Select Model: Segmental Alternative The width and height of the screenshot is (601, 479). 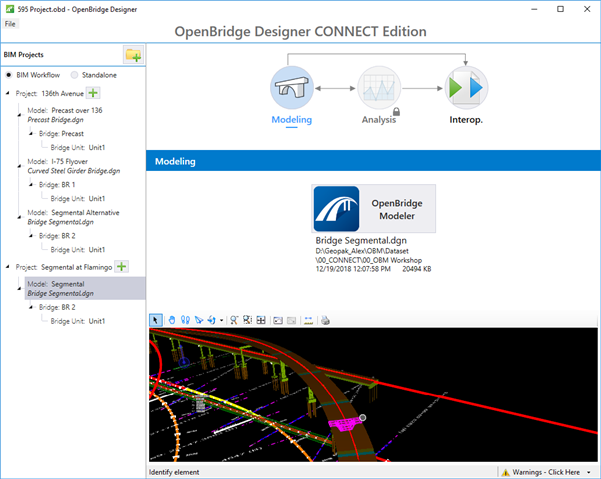73,217
